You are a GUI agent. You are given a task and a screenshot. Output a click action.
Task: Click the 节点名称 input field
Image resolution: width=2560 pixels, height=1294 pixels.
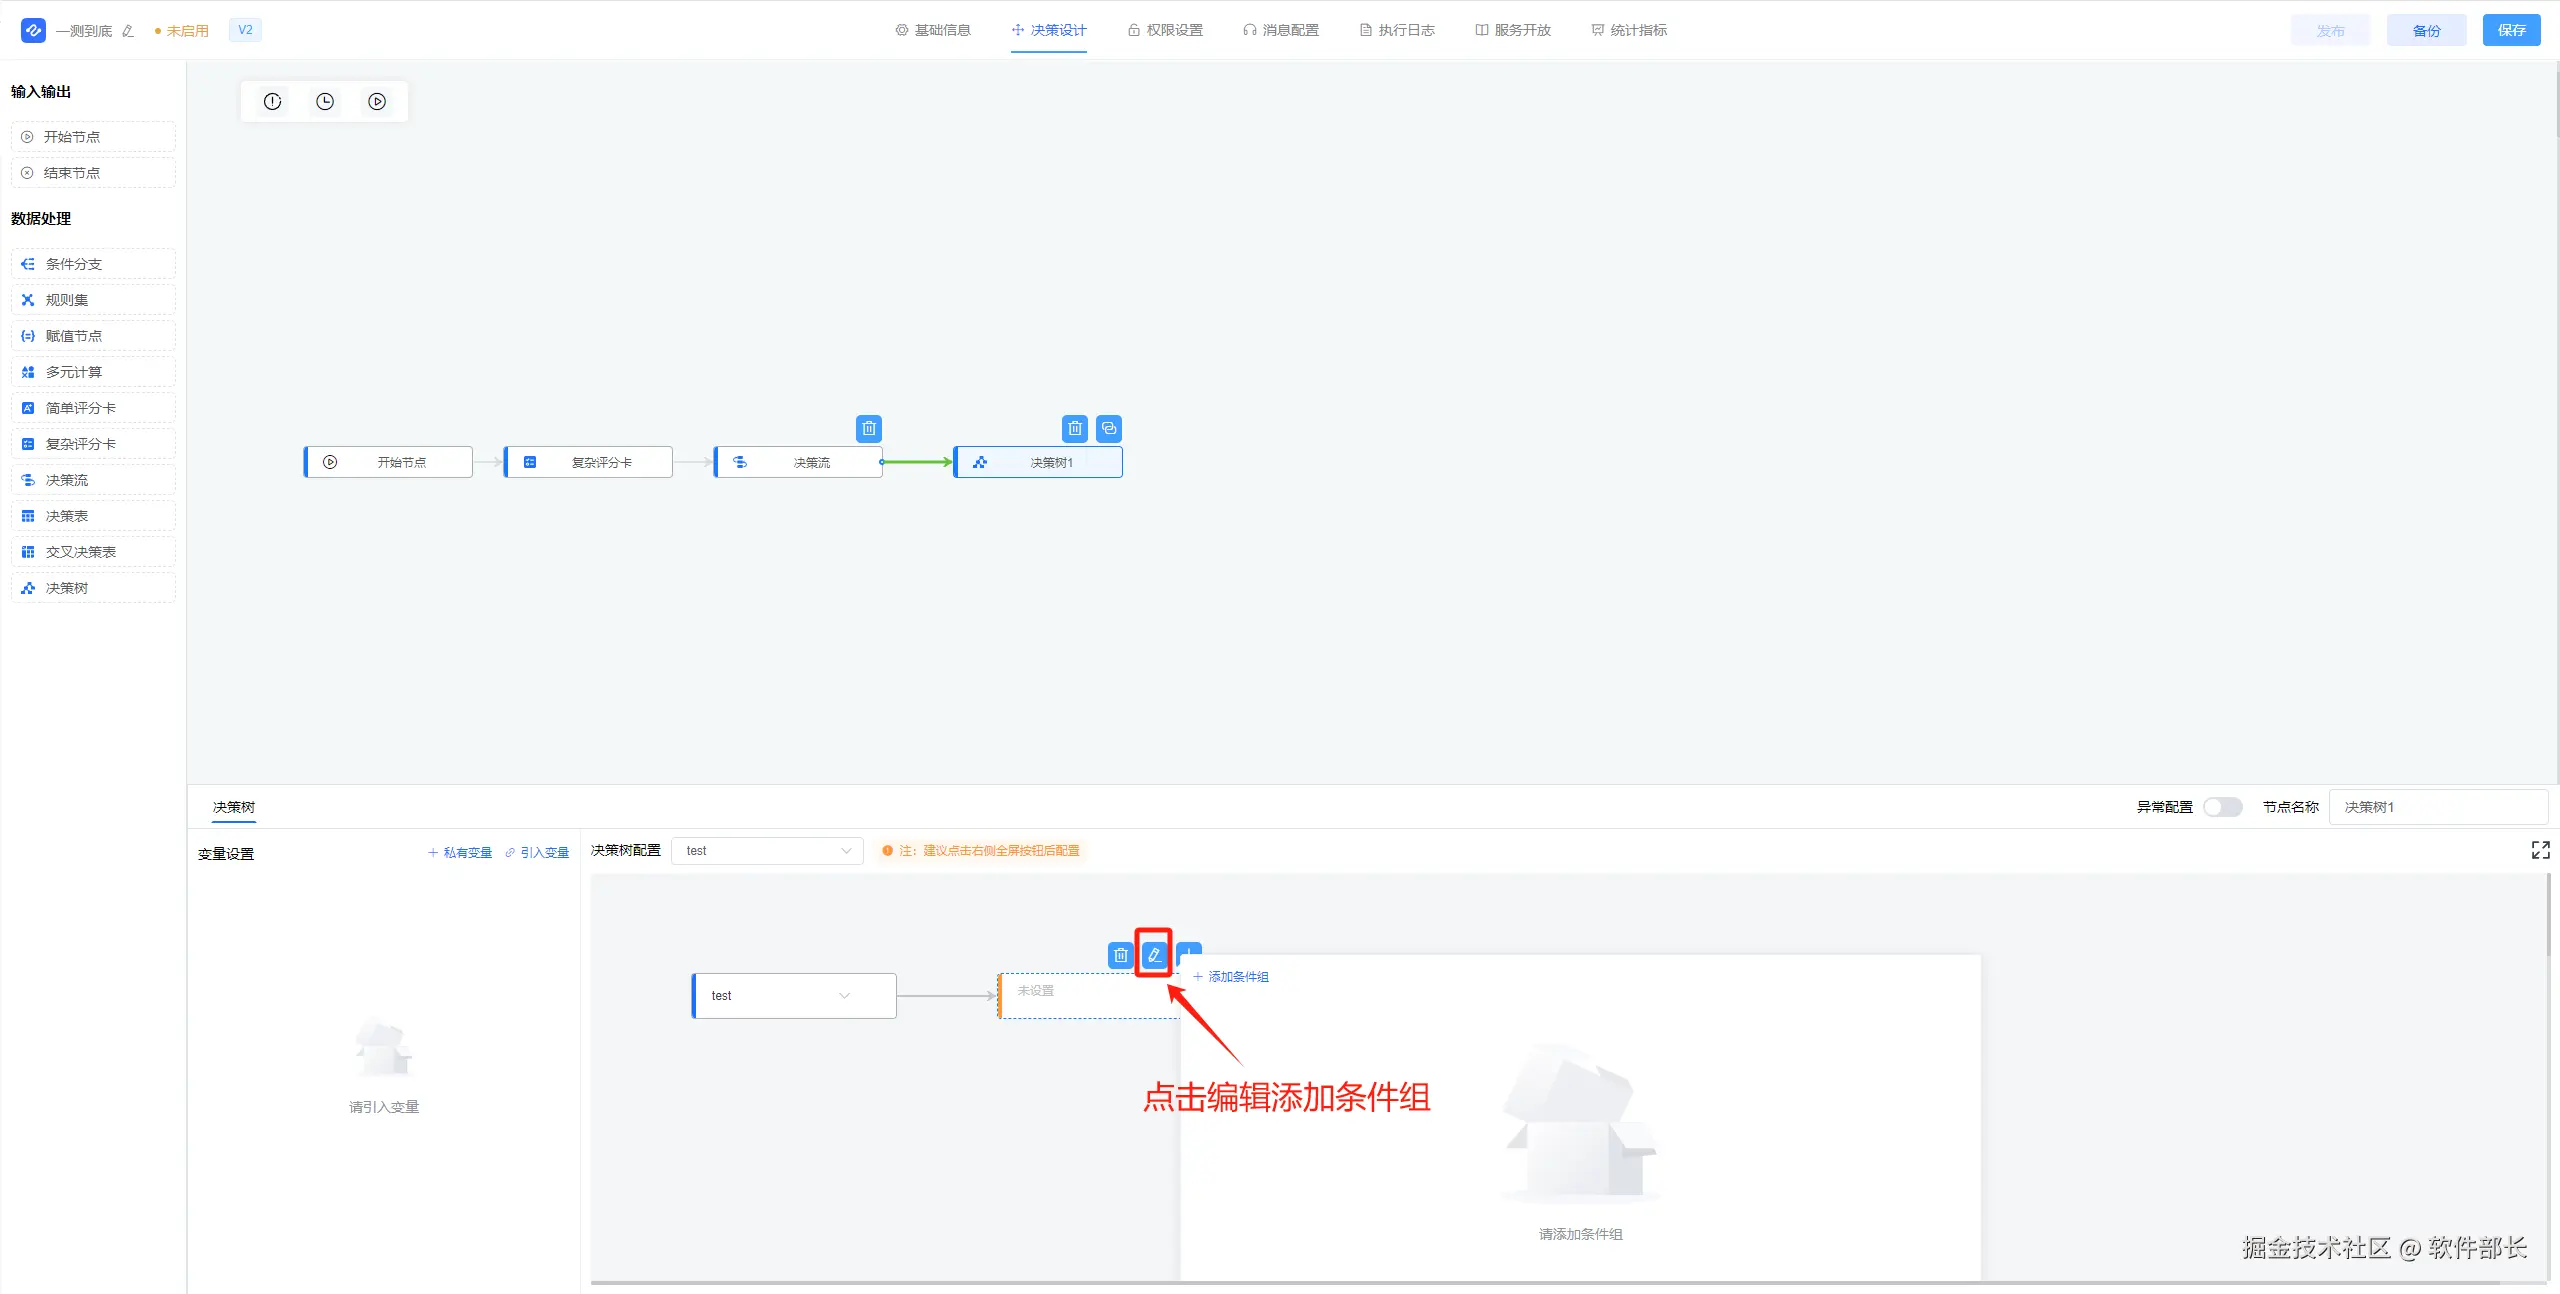(x=2437, y=807)
